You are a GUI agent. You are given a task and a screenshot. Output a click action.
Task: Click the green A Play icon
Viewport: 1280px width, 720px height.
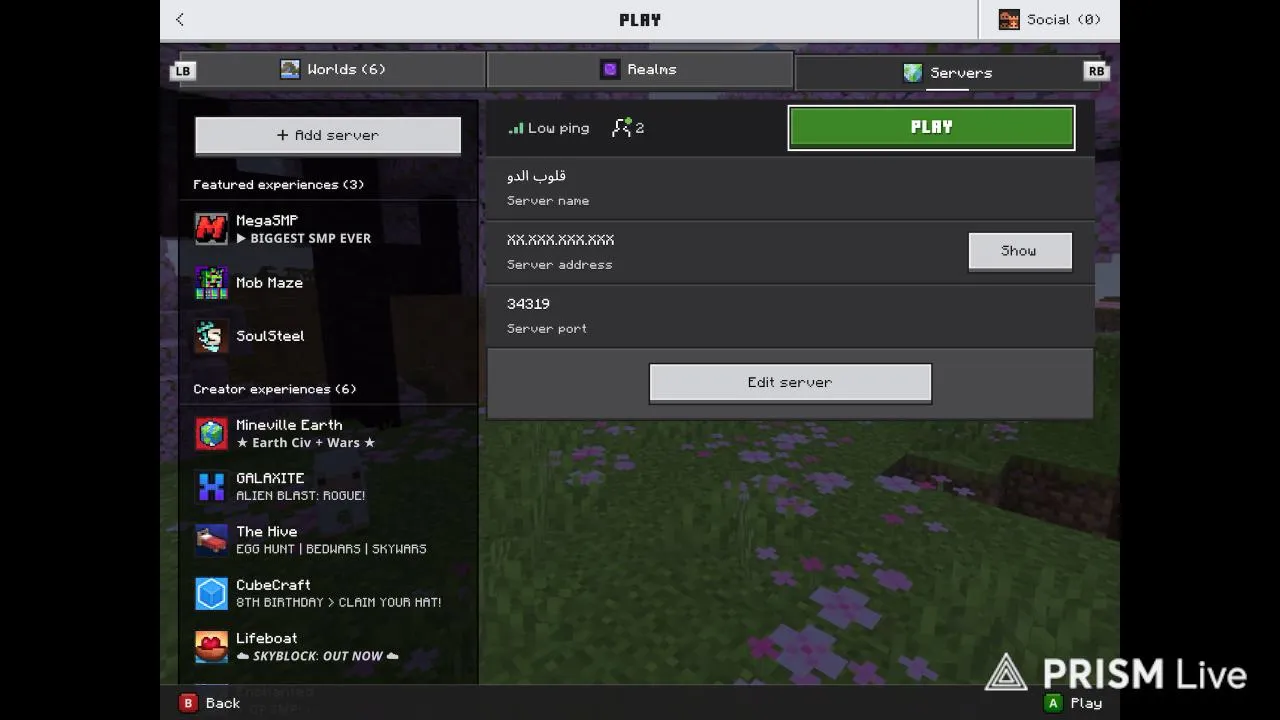[1052, 703]
